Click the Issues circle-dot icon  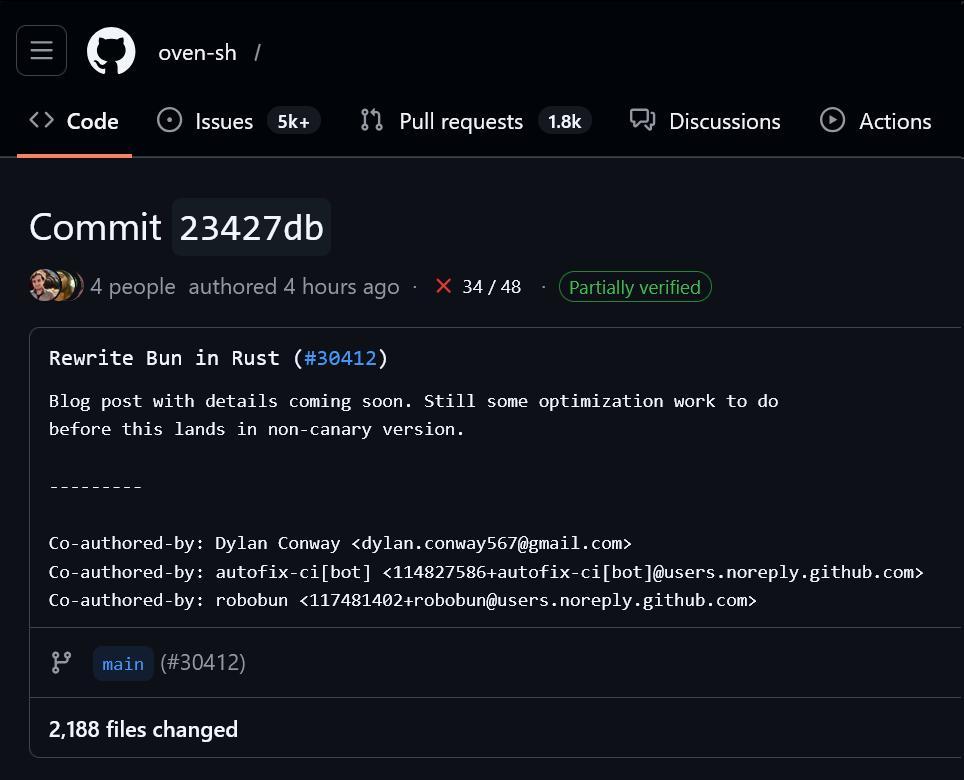pos(169,120)
